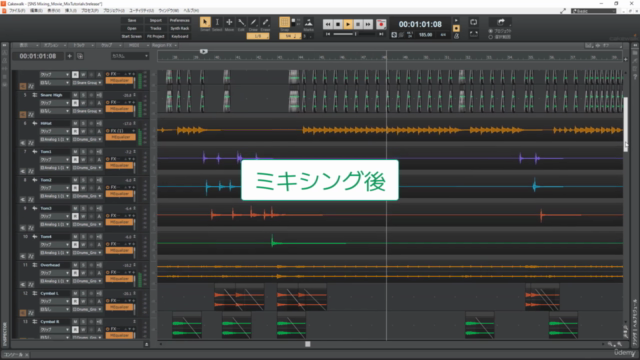This screenshot has height=360, width=640.
Task: Open the HiHat track input arrow icon
Action: click(35, 123)
